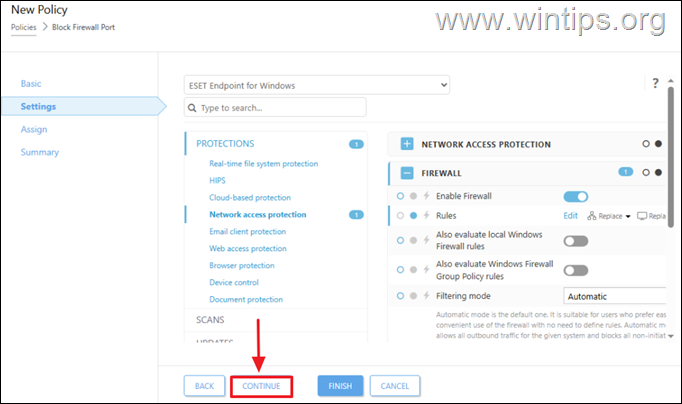The image size is (682, 404).
Task: Click the hollow circle in Network Access Protection header
Action: pyautogui.click(x=646, y=144)
